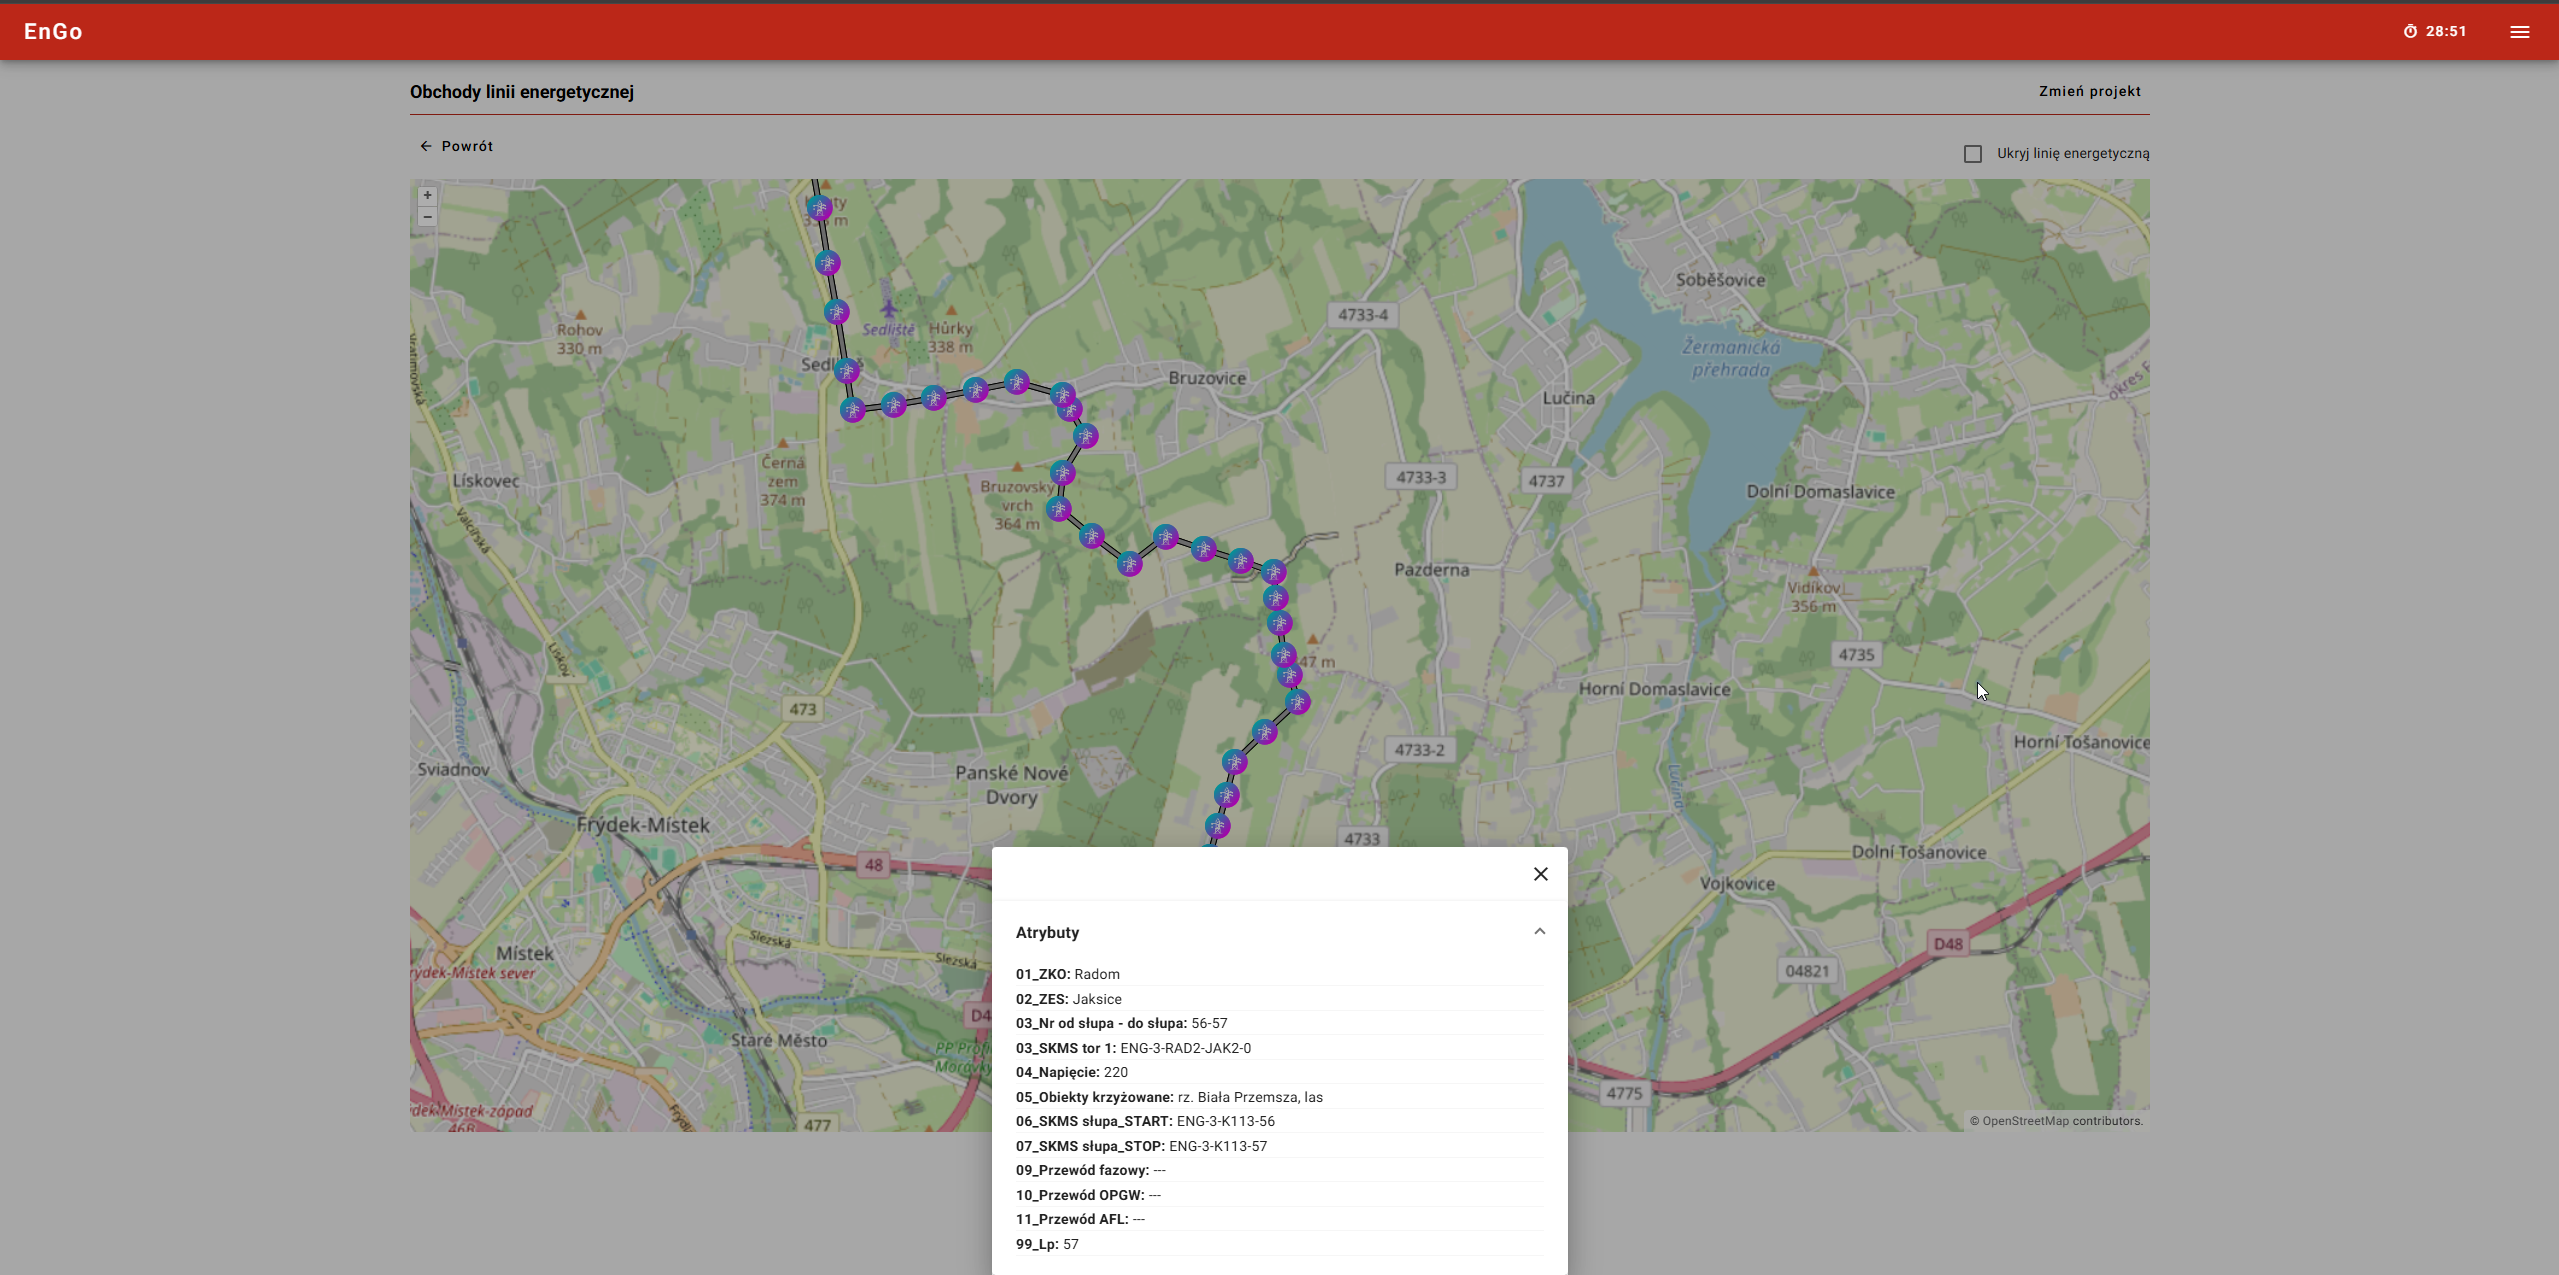Click the Atrybuty section header

pyautogui.click(x=1047, y=932)
